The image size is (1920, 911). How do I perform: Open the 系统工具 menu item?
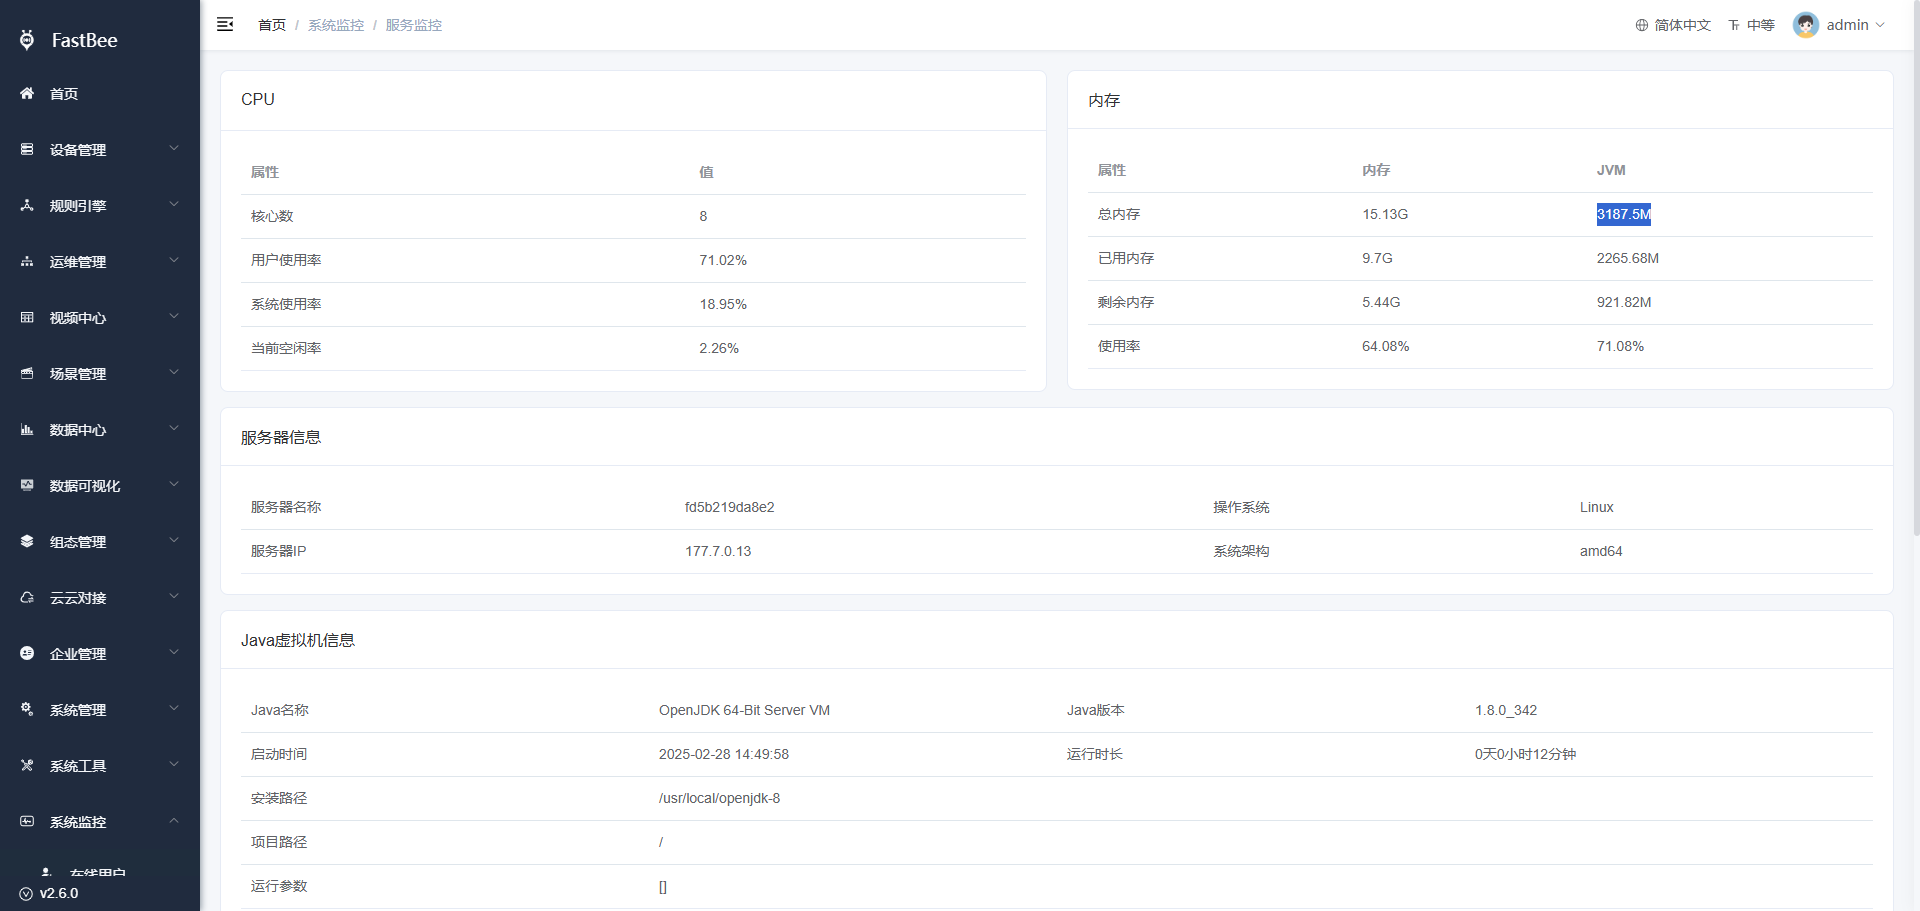pyautogui.click(x=100, y=765)
